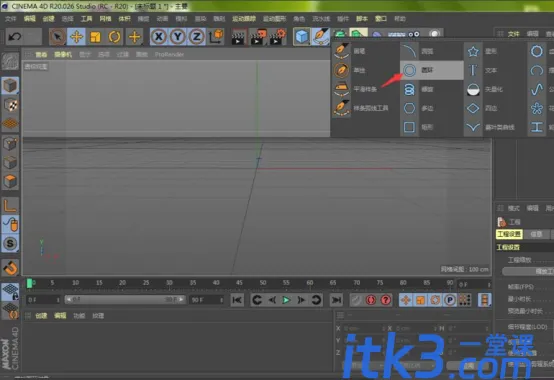Click the recent tool plus icon
This screenshot has height=380, width=554.
click(134, 36)
